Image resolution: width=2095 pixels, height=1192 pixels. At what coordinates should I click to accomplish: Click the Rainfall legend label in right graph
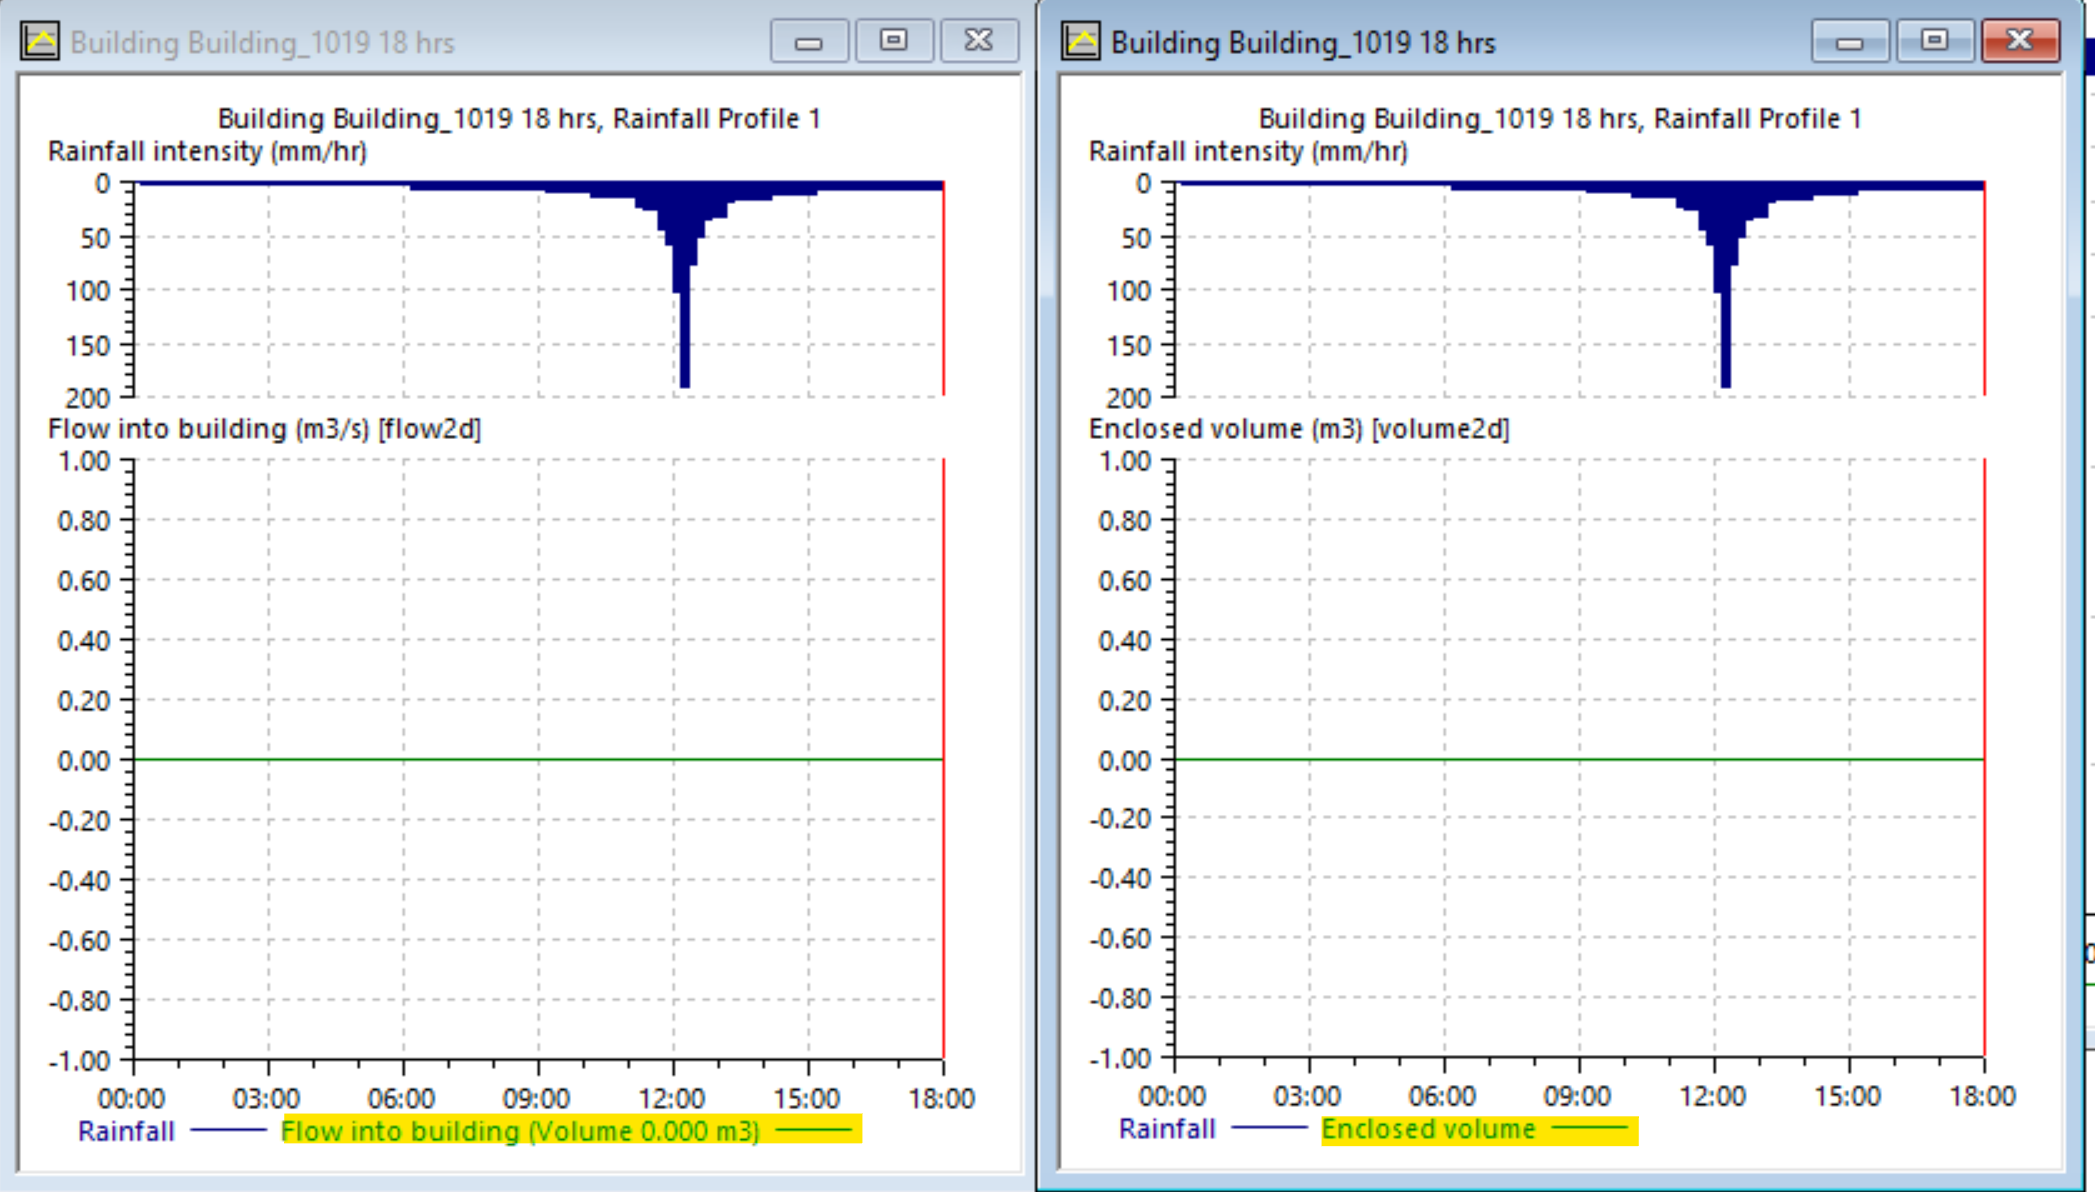(1167, 1129)
